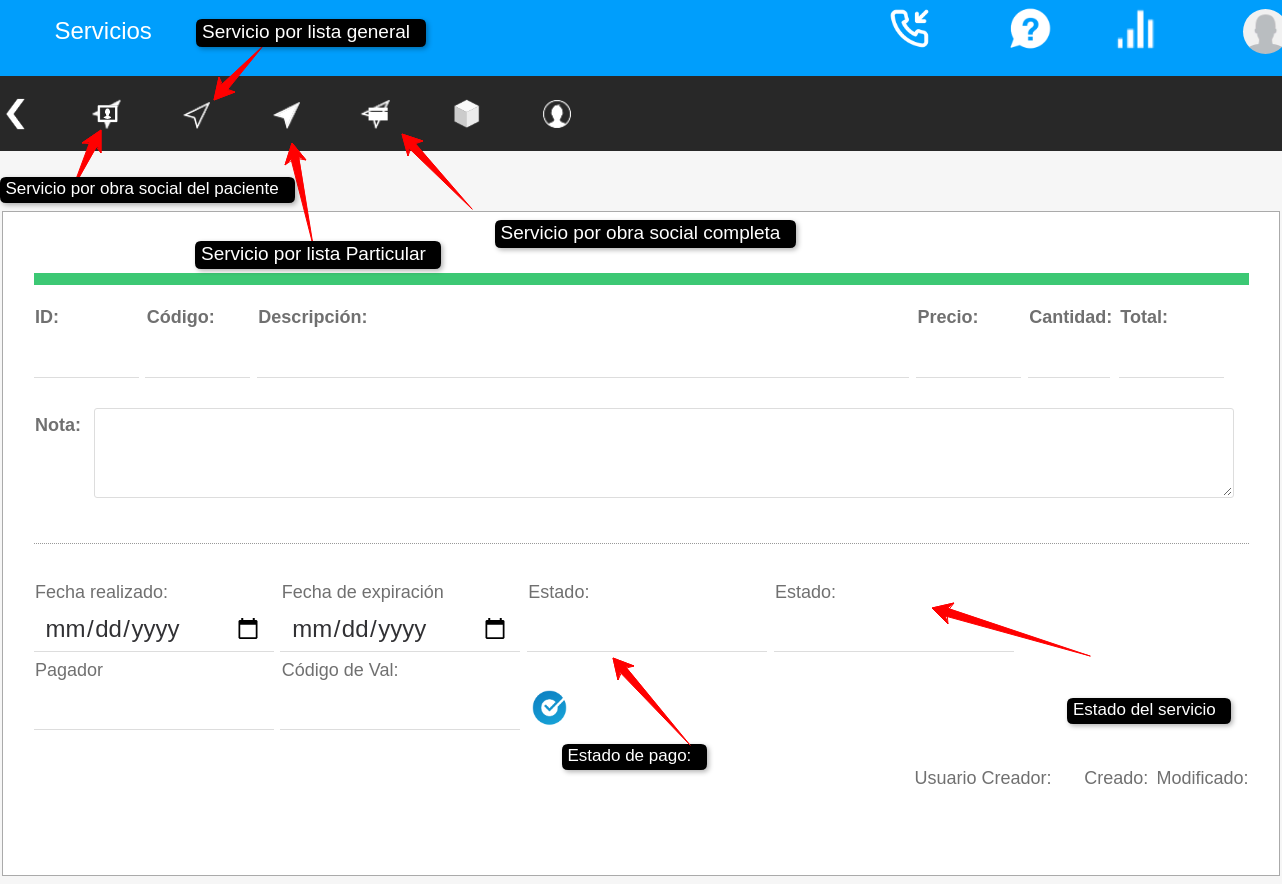1282x884 pixels.
Task: Open the incoming phone call icon
Action: click(x=909, y=29)
